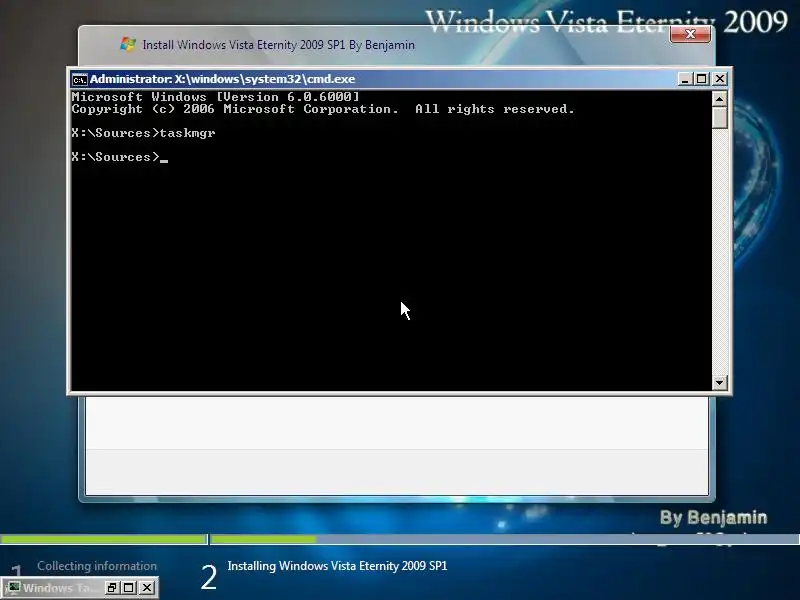The height and width of the screenshot is (600, 800).
Task: Maximize the minimized Windows Task Manager window
Action: click(129, 588)
